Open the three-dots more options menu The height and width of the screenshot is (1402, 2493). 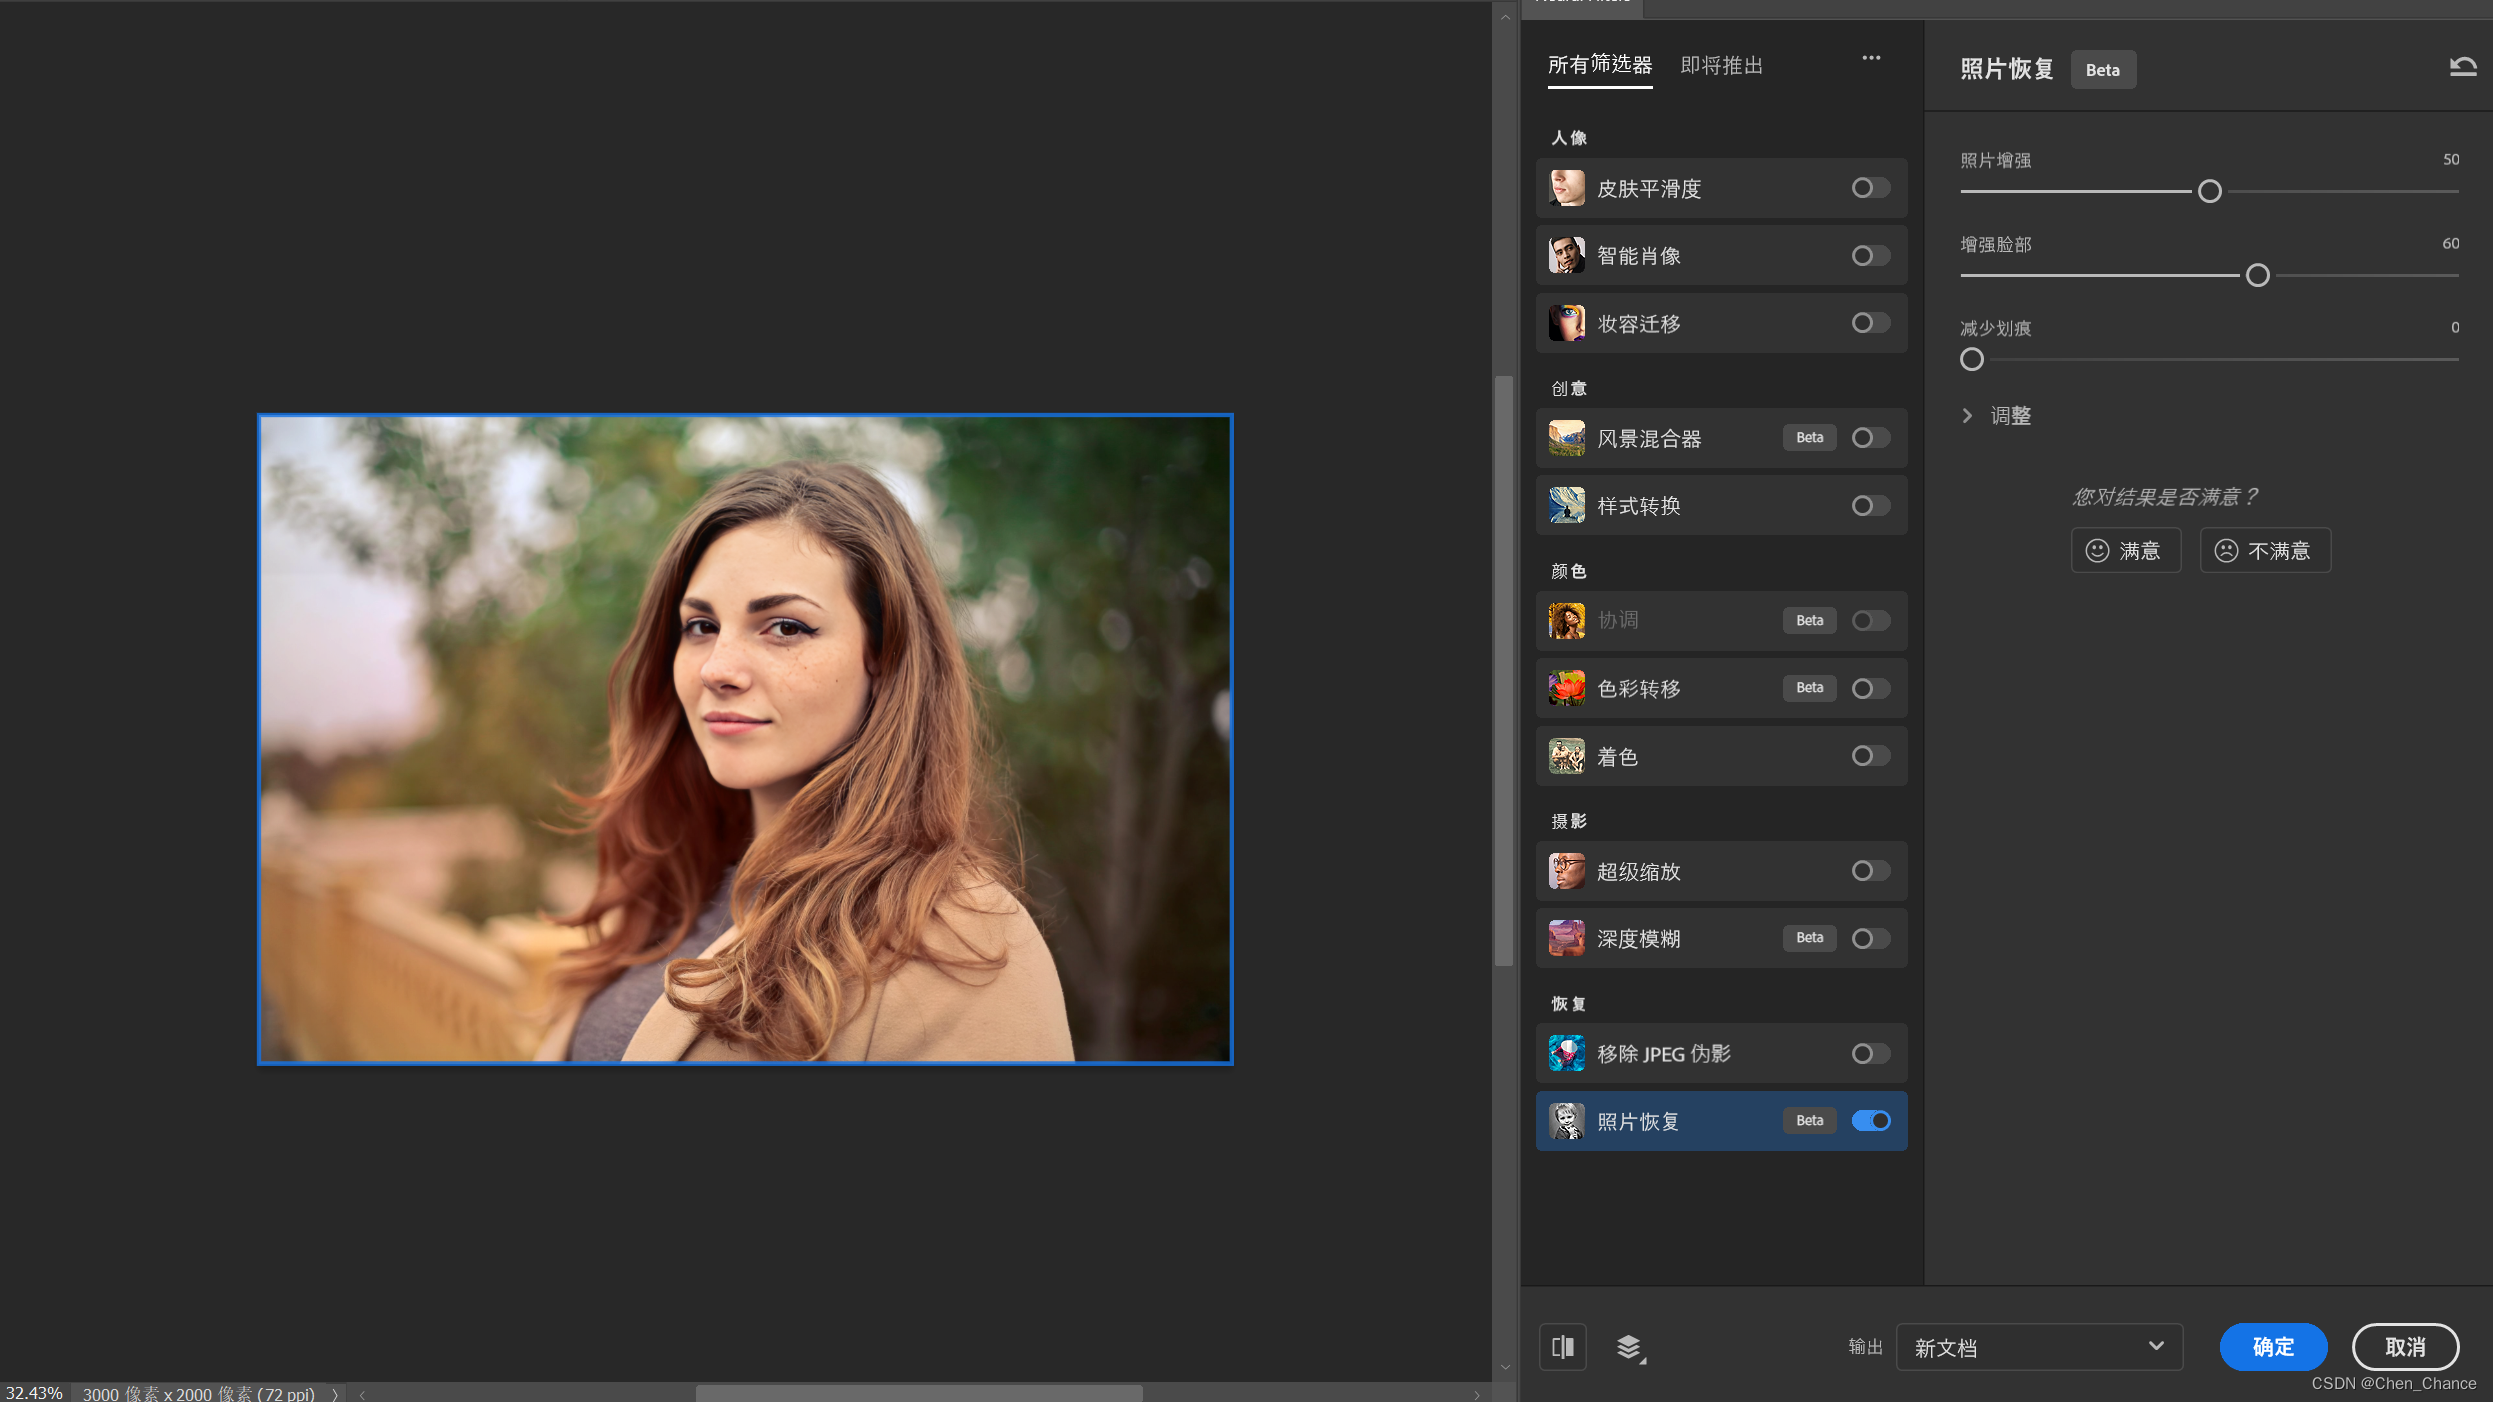1871,58
